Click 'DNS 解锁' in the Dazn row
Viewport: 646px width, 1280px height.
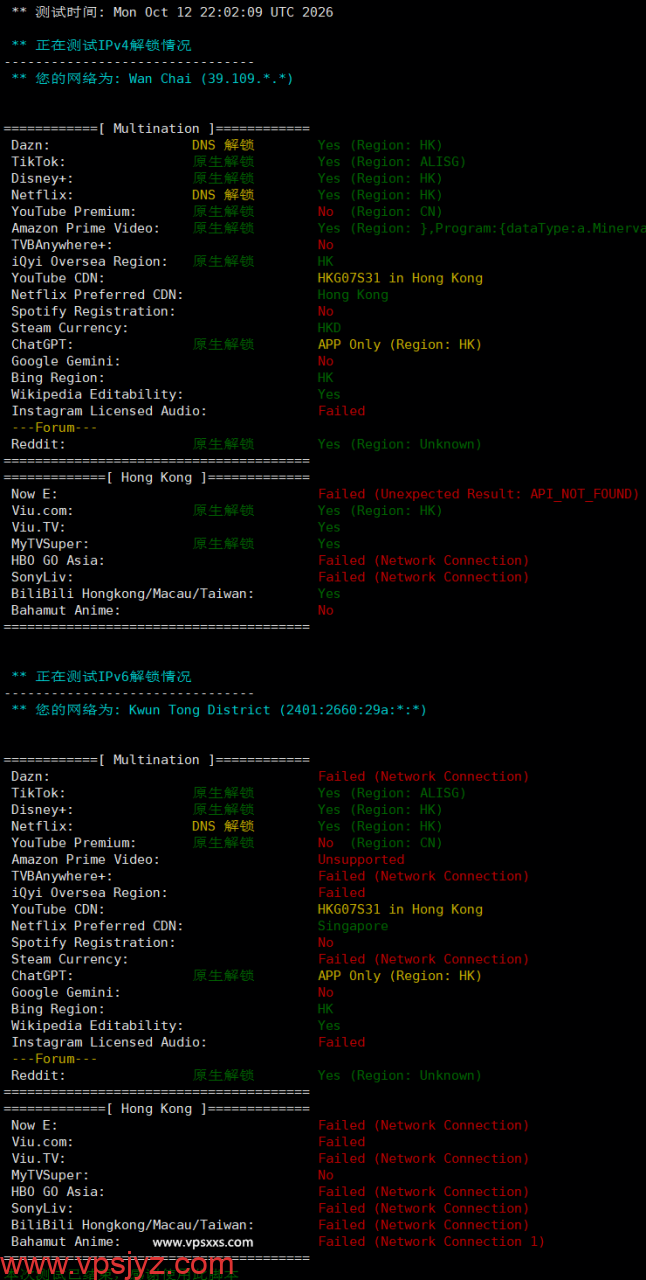click(223, 145)
